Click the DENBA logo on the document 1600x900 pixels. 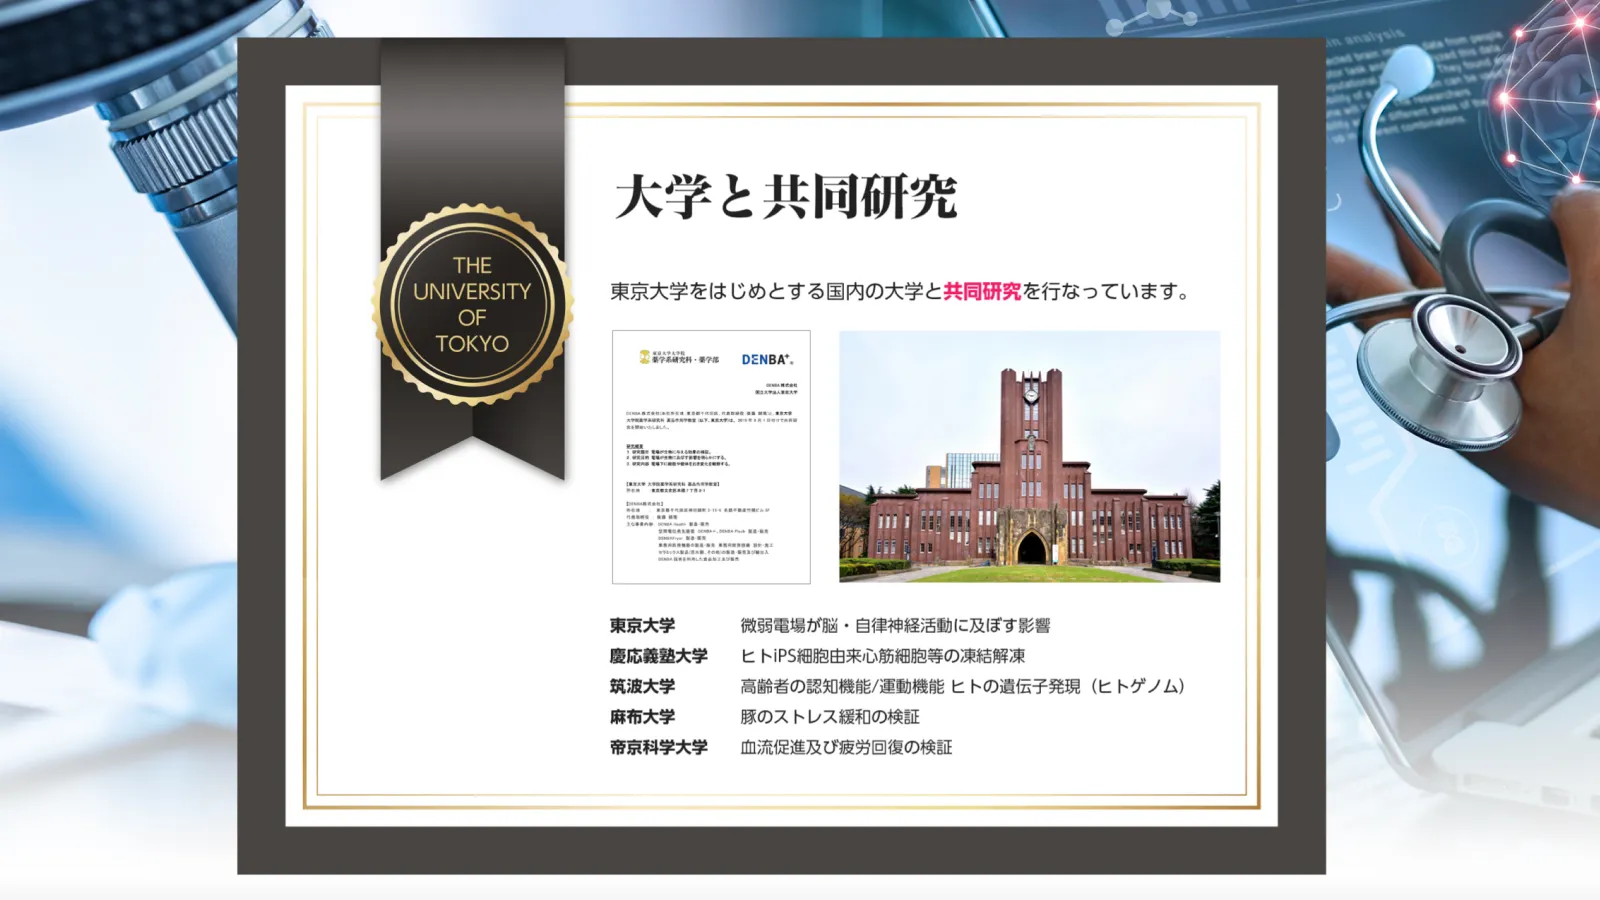pos(766,359)
